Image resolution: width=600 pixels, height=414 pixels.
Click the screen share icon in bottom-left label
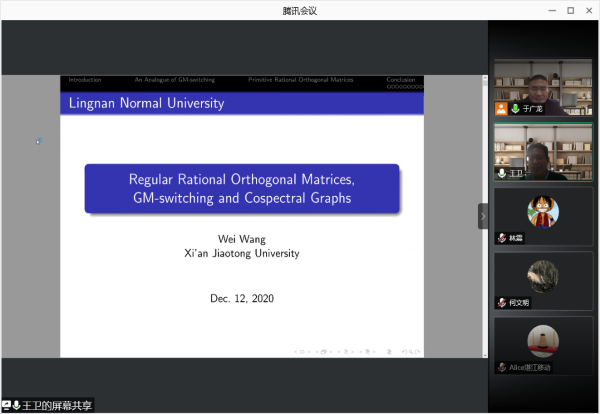pos(6,405)
